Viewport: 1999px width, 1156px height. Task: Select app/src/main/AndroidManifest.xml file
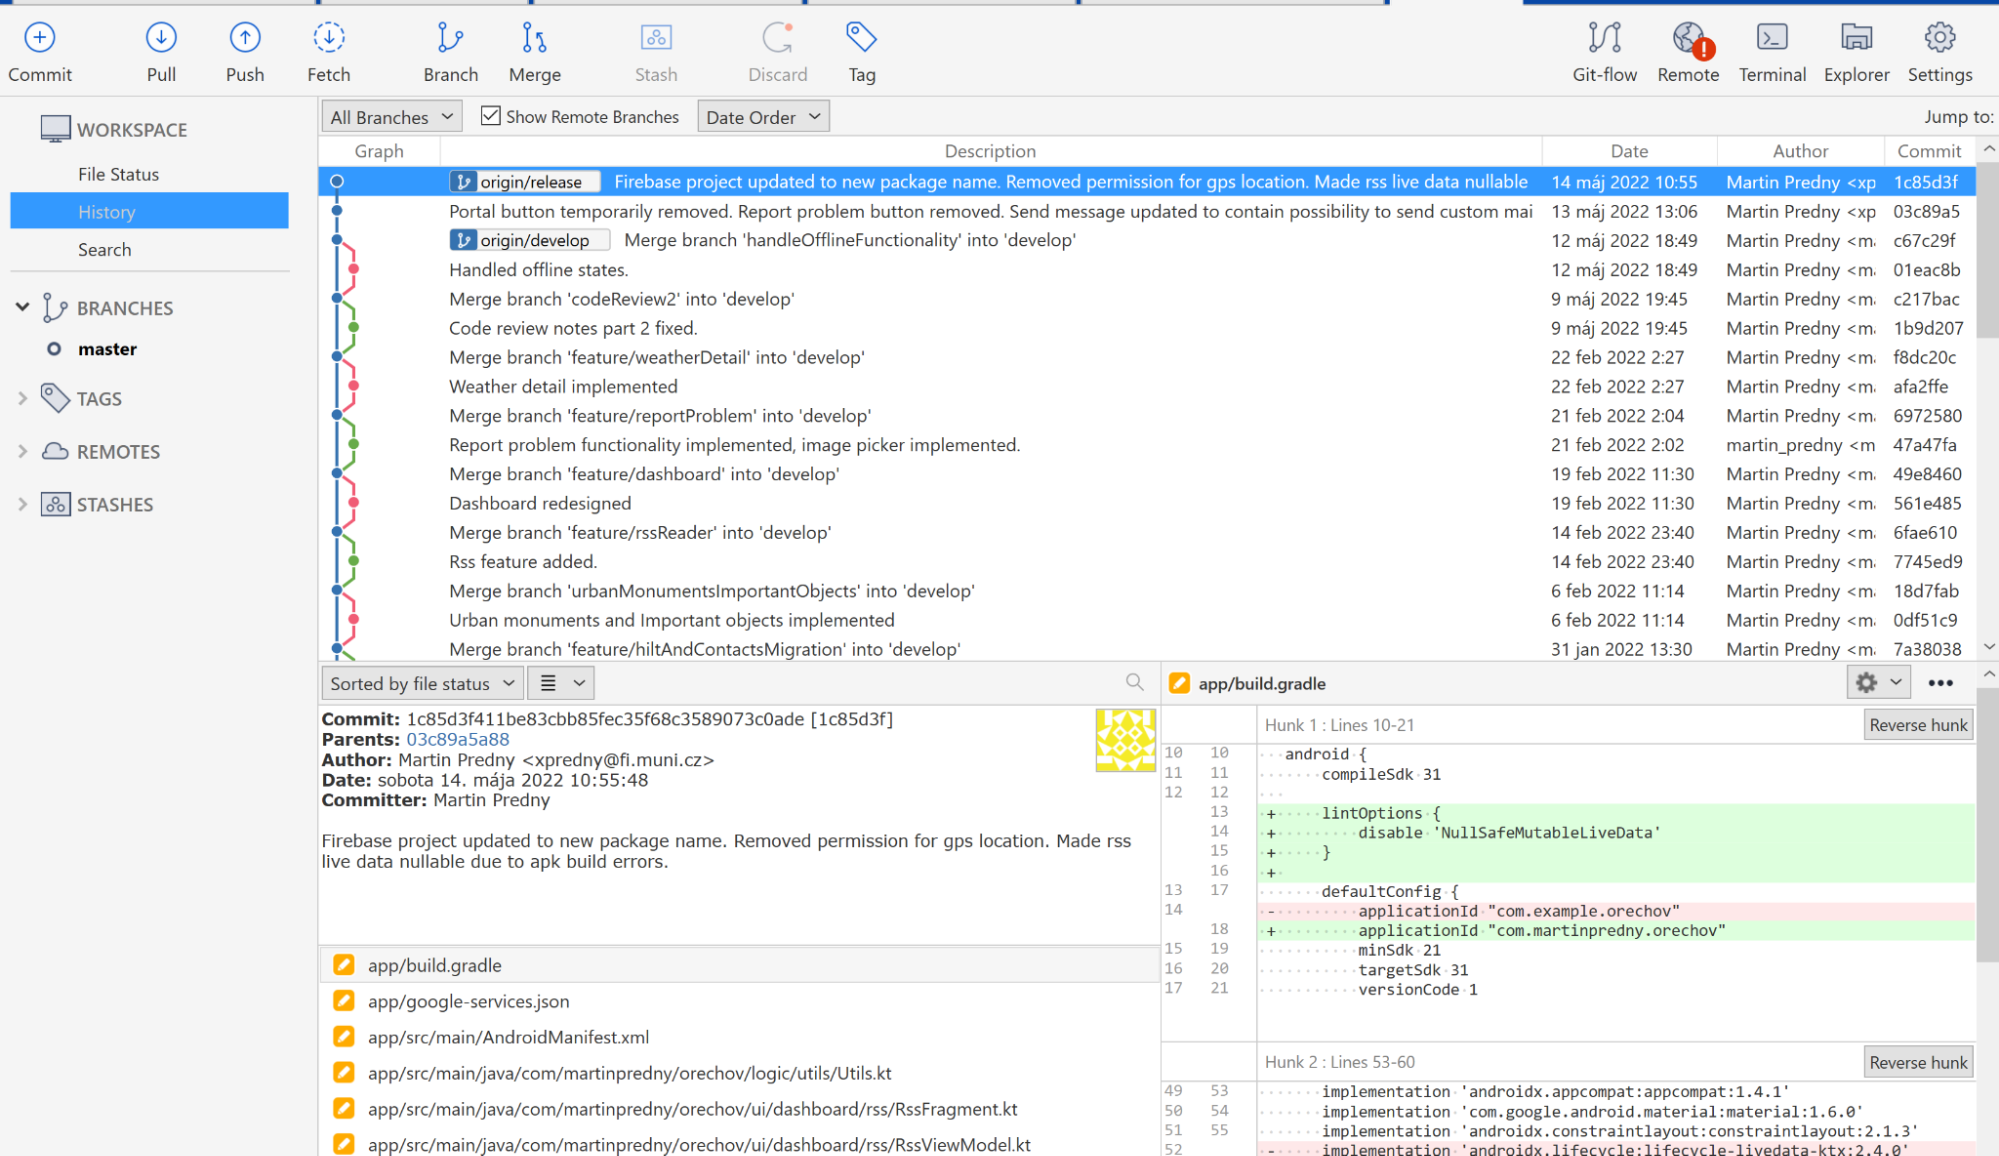click(x=739, y=1037)
